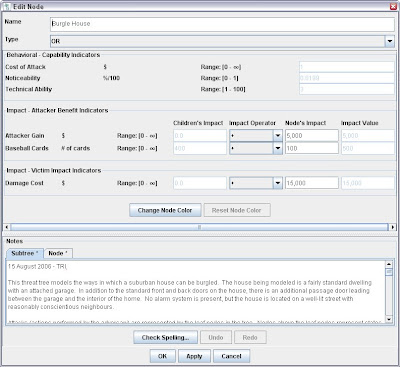Click Baseball Cards Impact Value field 500

click(x=368, y=148)
